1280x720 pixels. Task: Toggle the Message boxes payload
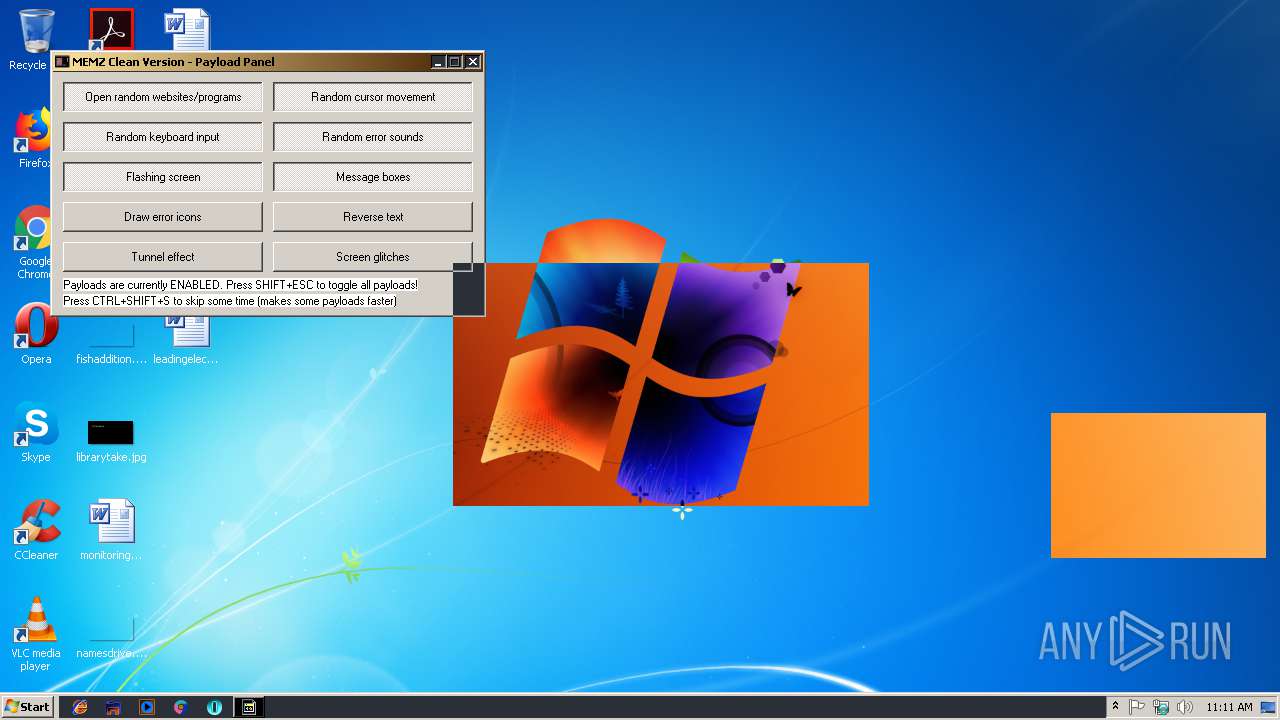pos(373,177)
